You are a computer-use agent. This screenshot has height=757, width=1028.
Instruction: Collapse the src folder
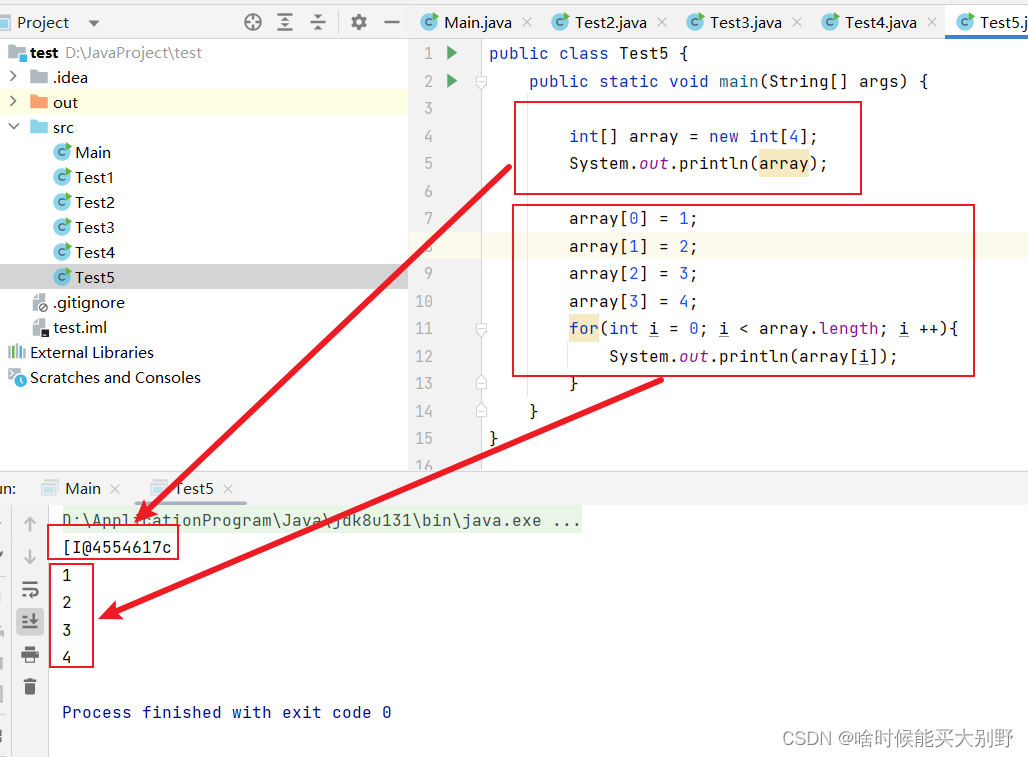[x=13, y=126]
